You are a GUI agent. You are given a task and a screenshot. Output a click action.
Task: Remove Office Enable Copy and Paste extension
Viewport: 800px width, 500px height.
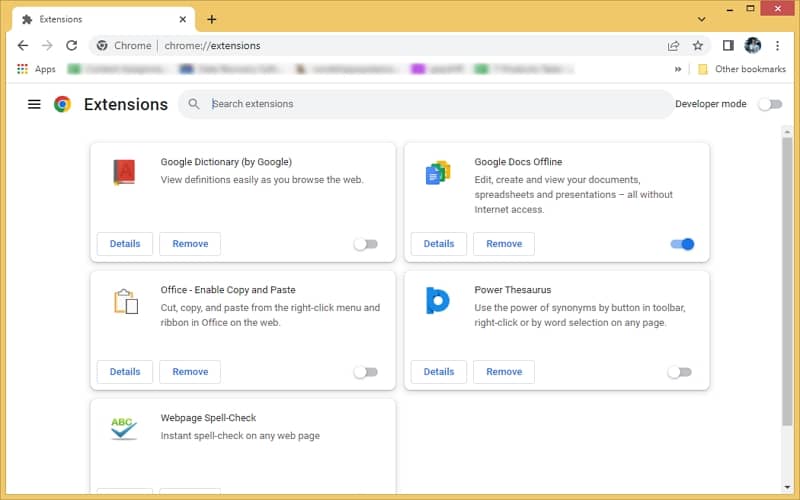(190, 372)
